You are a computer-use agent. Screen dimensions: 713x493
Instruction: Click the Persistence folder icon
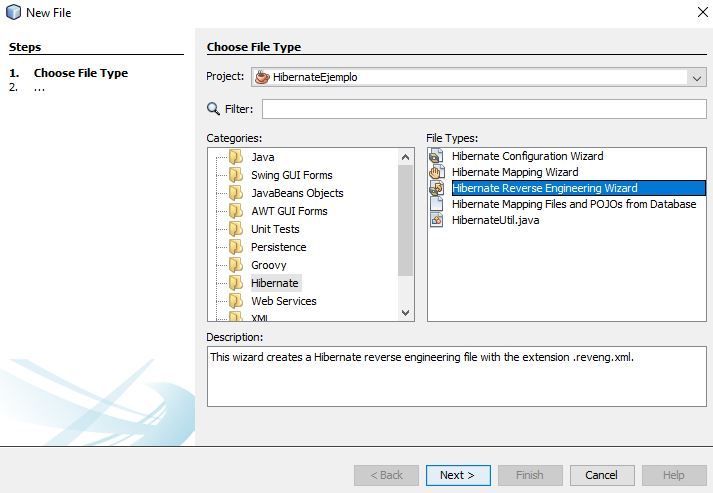(x=236, y=247)
